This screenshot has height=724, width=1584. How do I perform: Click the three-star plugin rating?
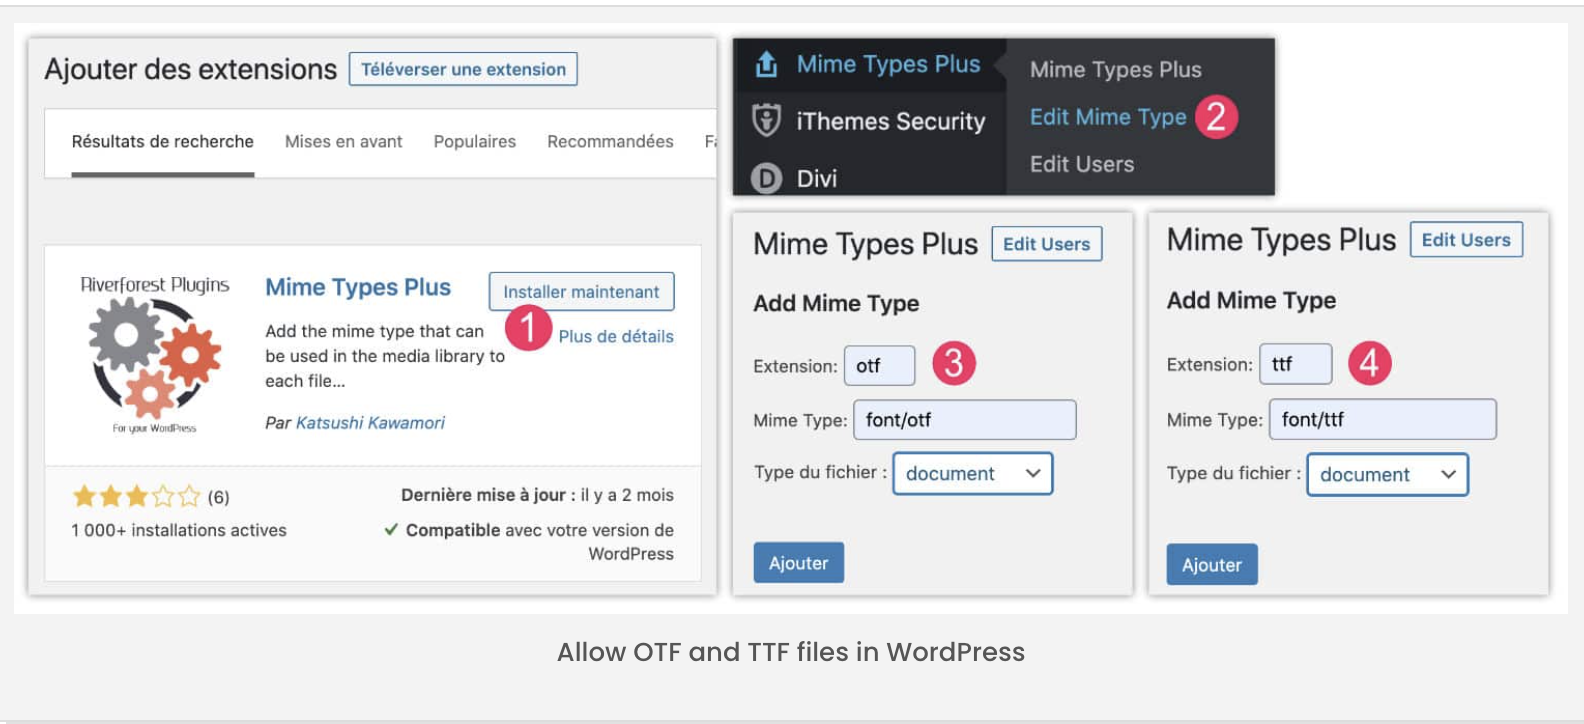point(137,496)
